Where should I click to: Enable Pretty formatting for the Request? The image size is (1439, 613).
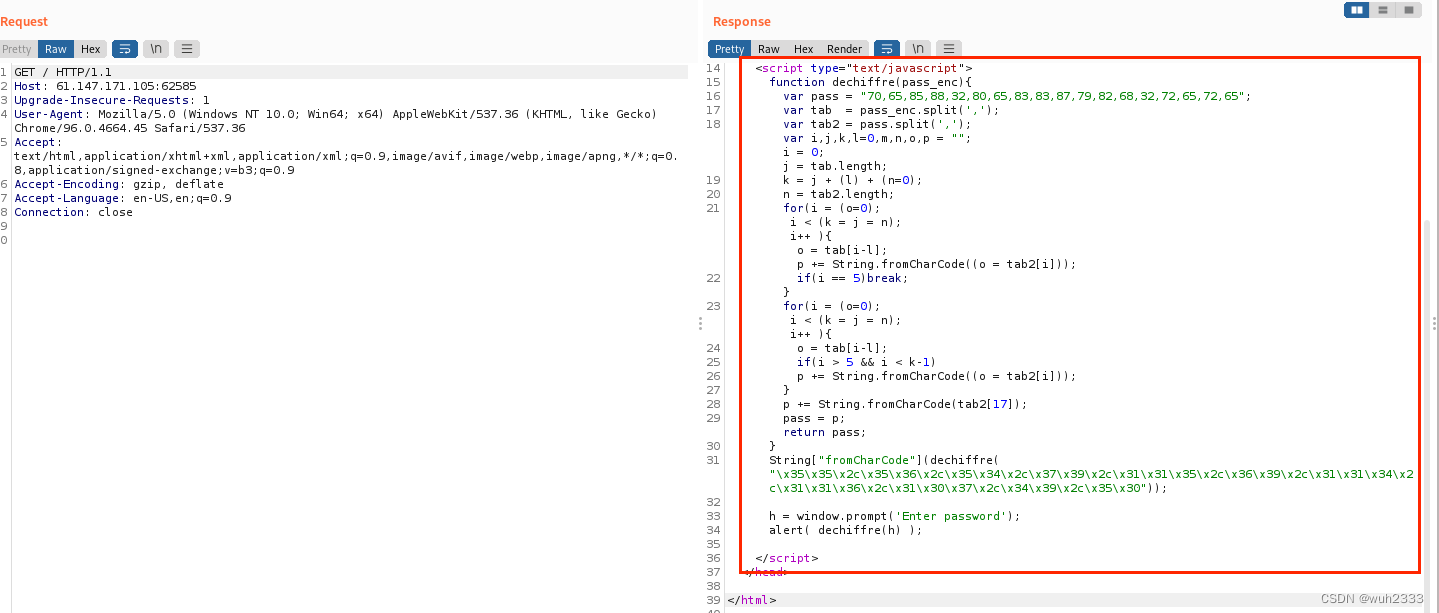pyautogui.click(x=18, y=48)
